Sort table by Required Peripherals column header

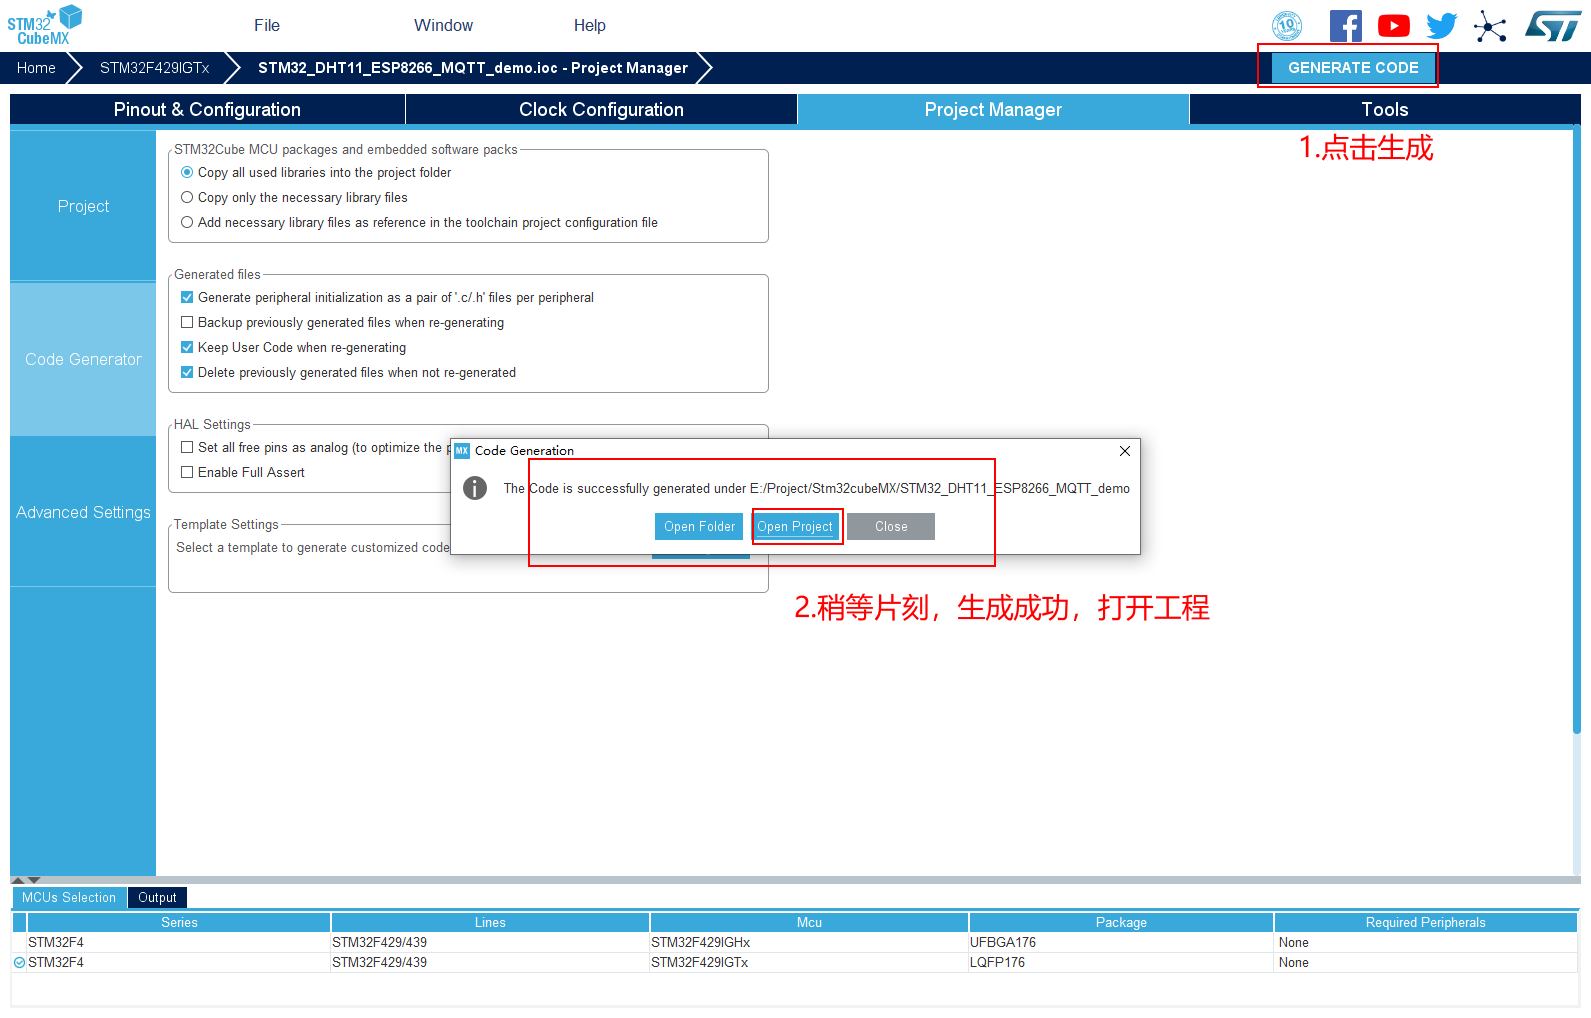[1426, 923]
